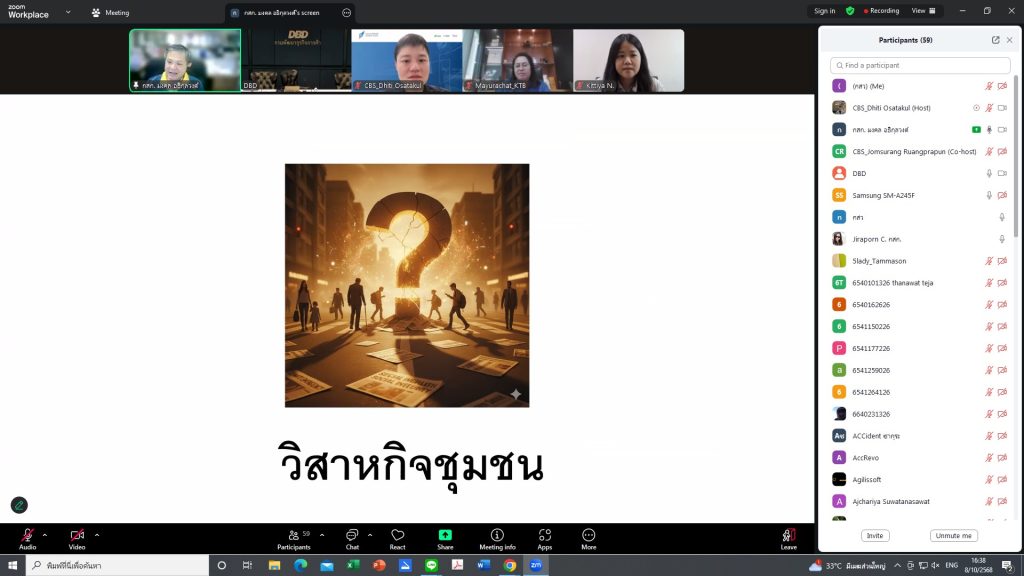
Task: Toggle the Participants panel from toolbar
Action: [x=293, y=538]
